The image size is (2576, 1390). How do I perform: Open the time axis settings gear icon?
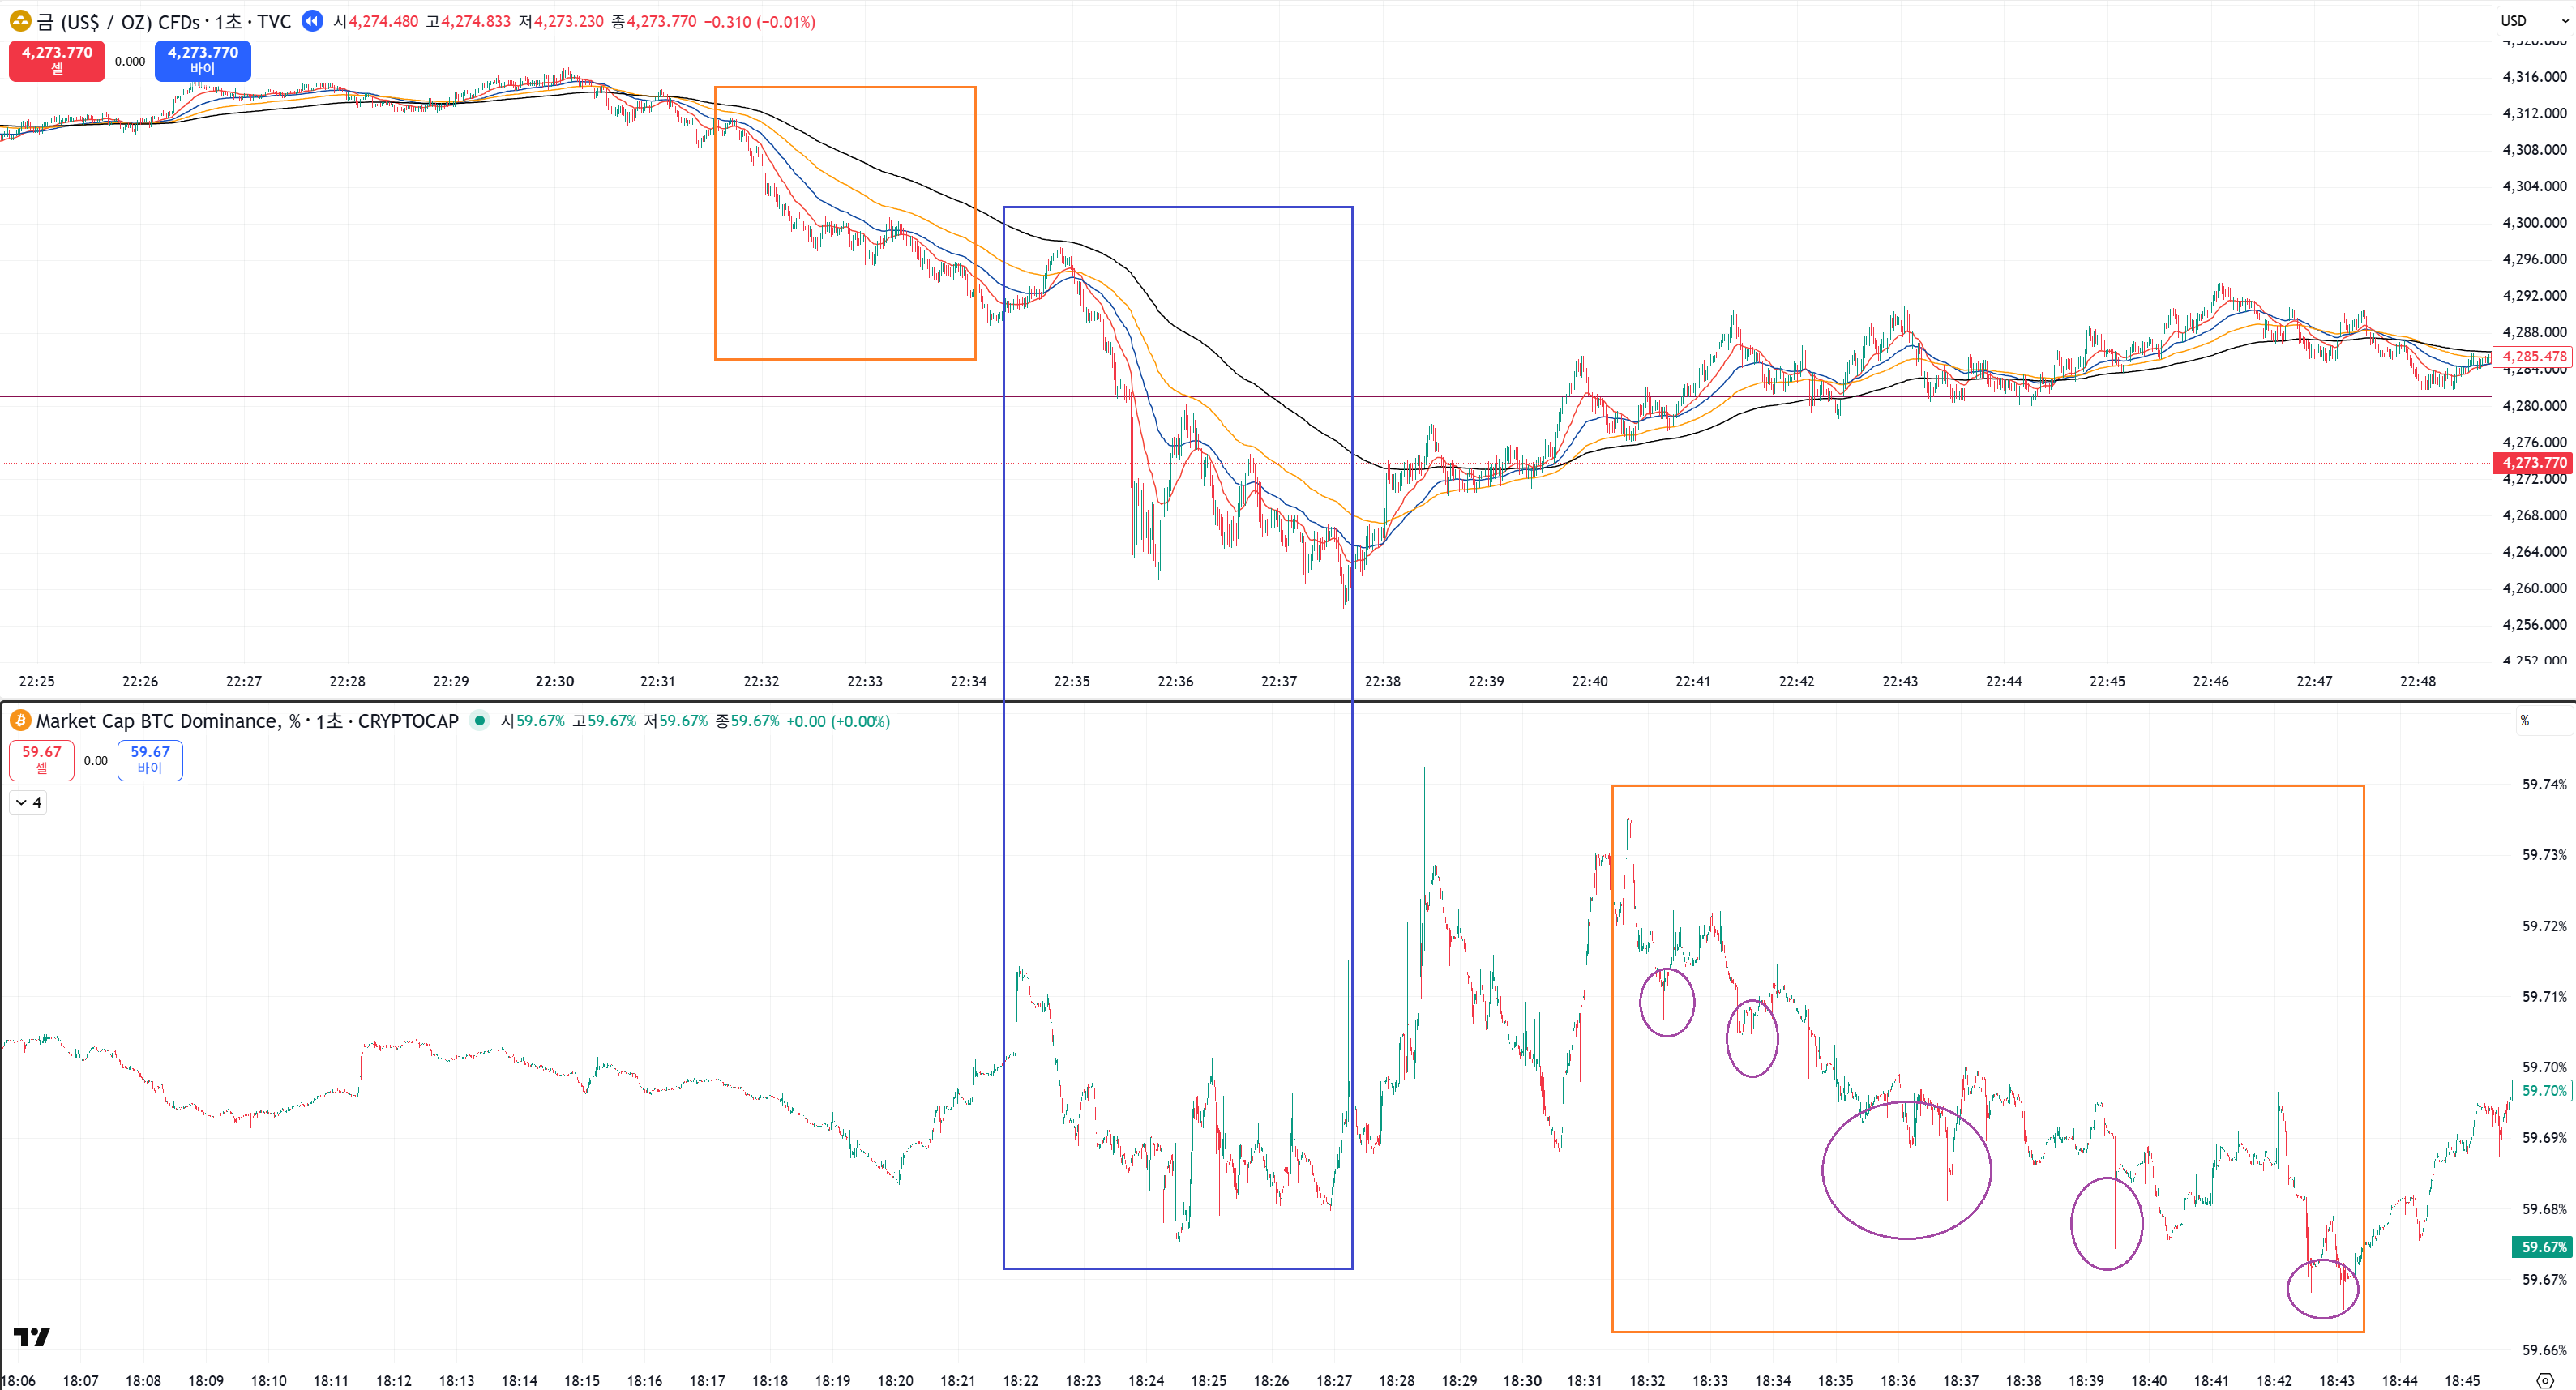2545,1381
